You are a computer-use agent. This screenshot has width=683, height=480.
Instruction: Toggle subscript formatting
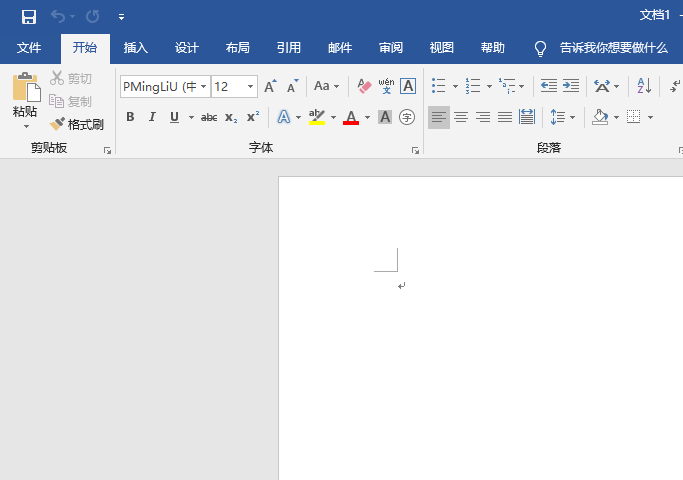coord(231,117)
